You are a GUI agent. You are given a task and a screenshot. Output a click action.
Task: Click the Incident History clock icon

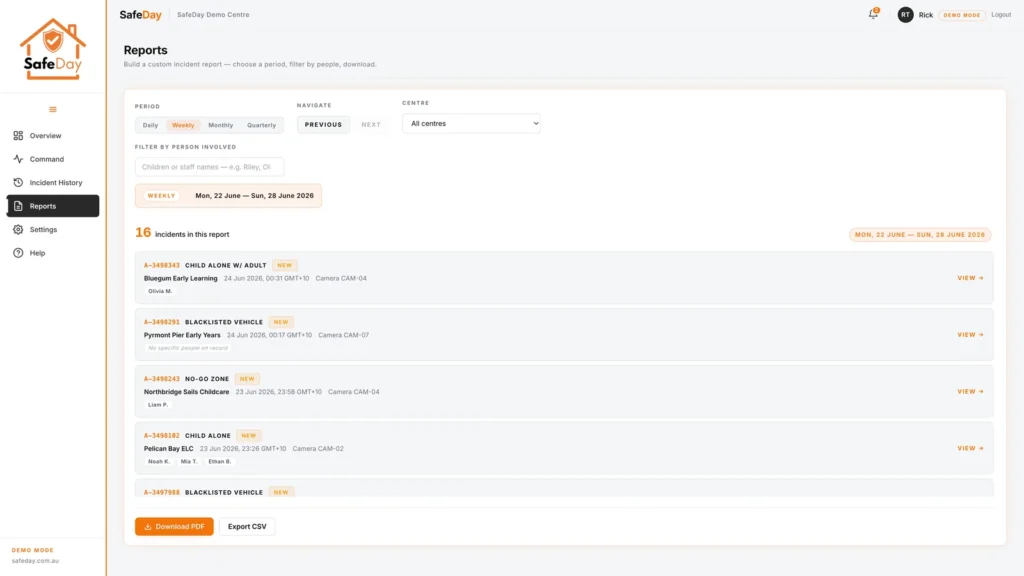[18, 183]
